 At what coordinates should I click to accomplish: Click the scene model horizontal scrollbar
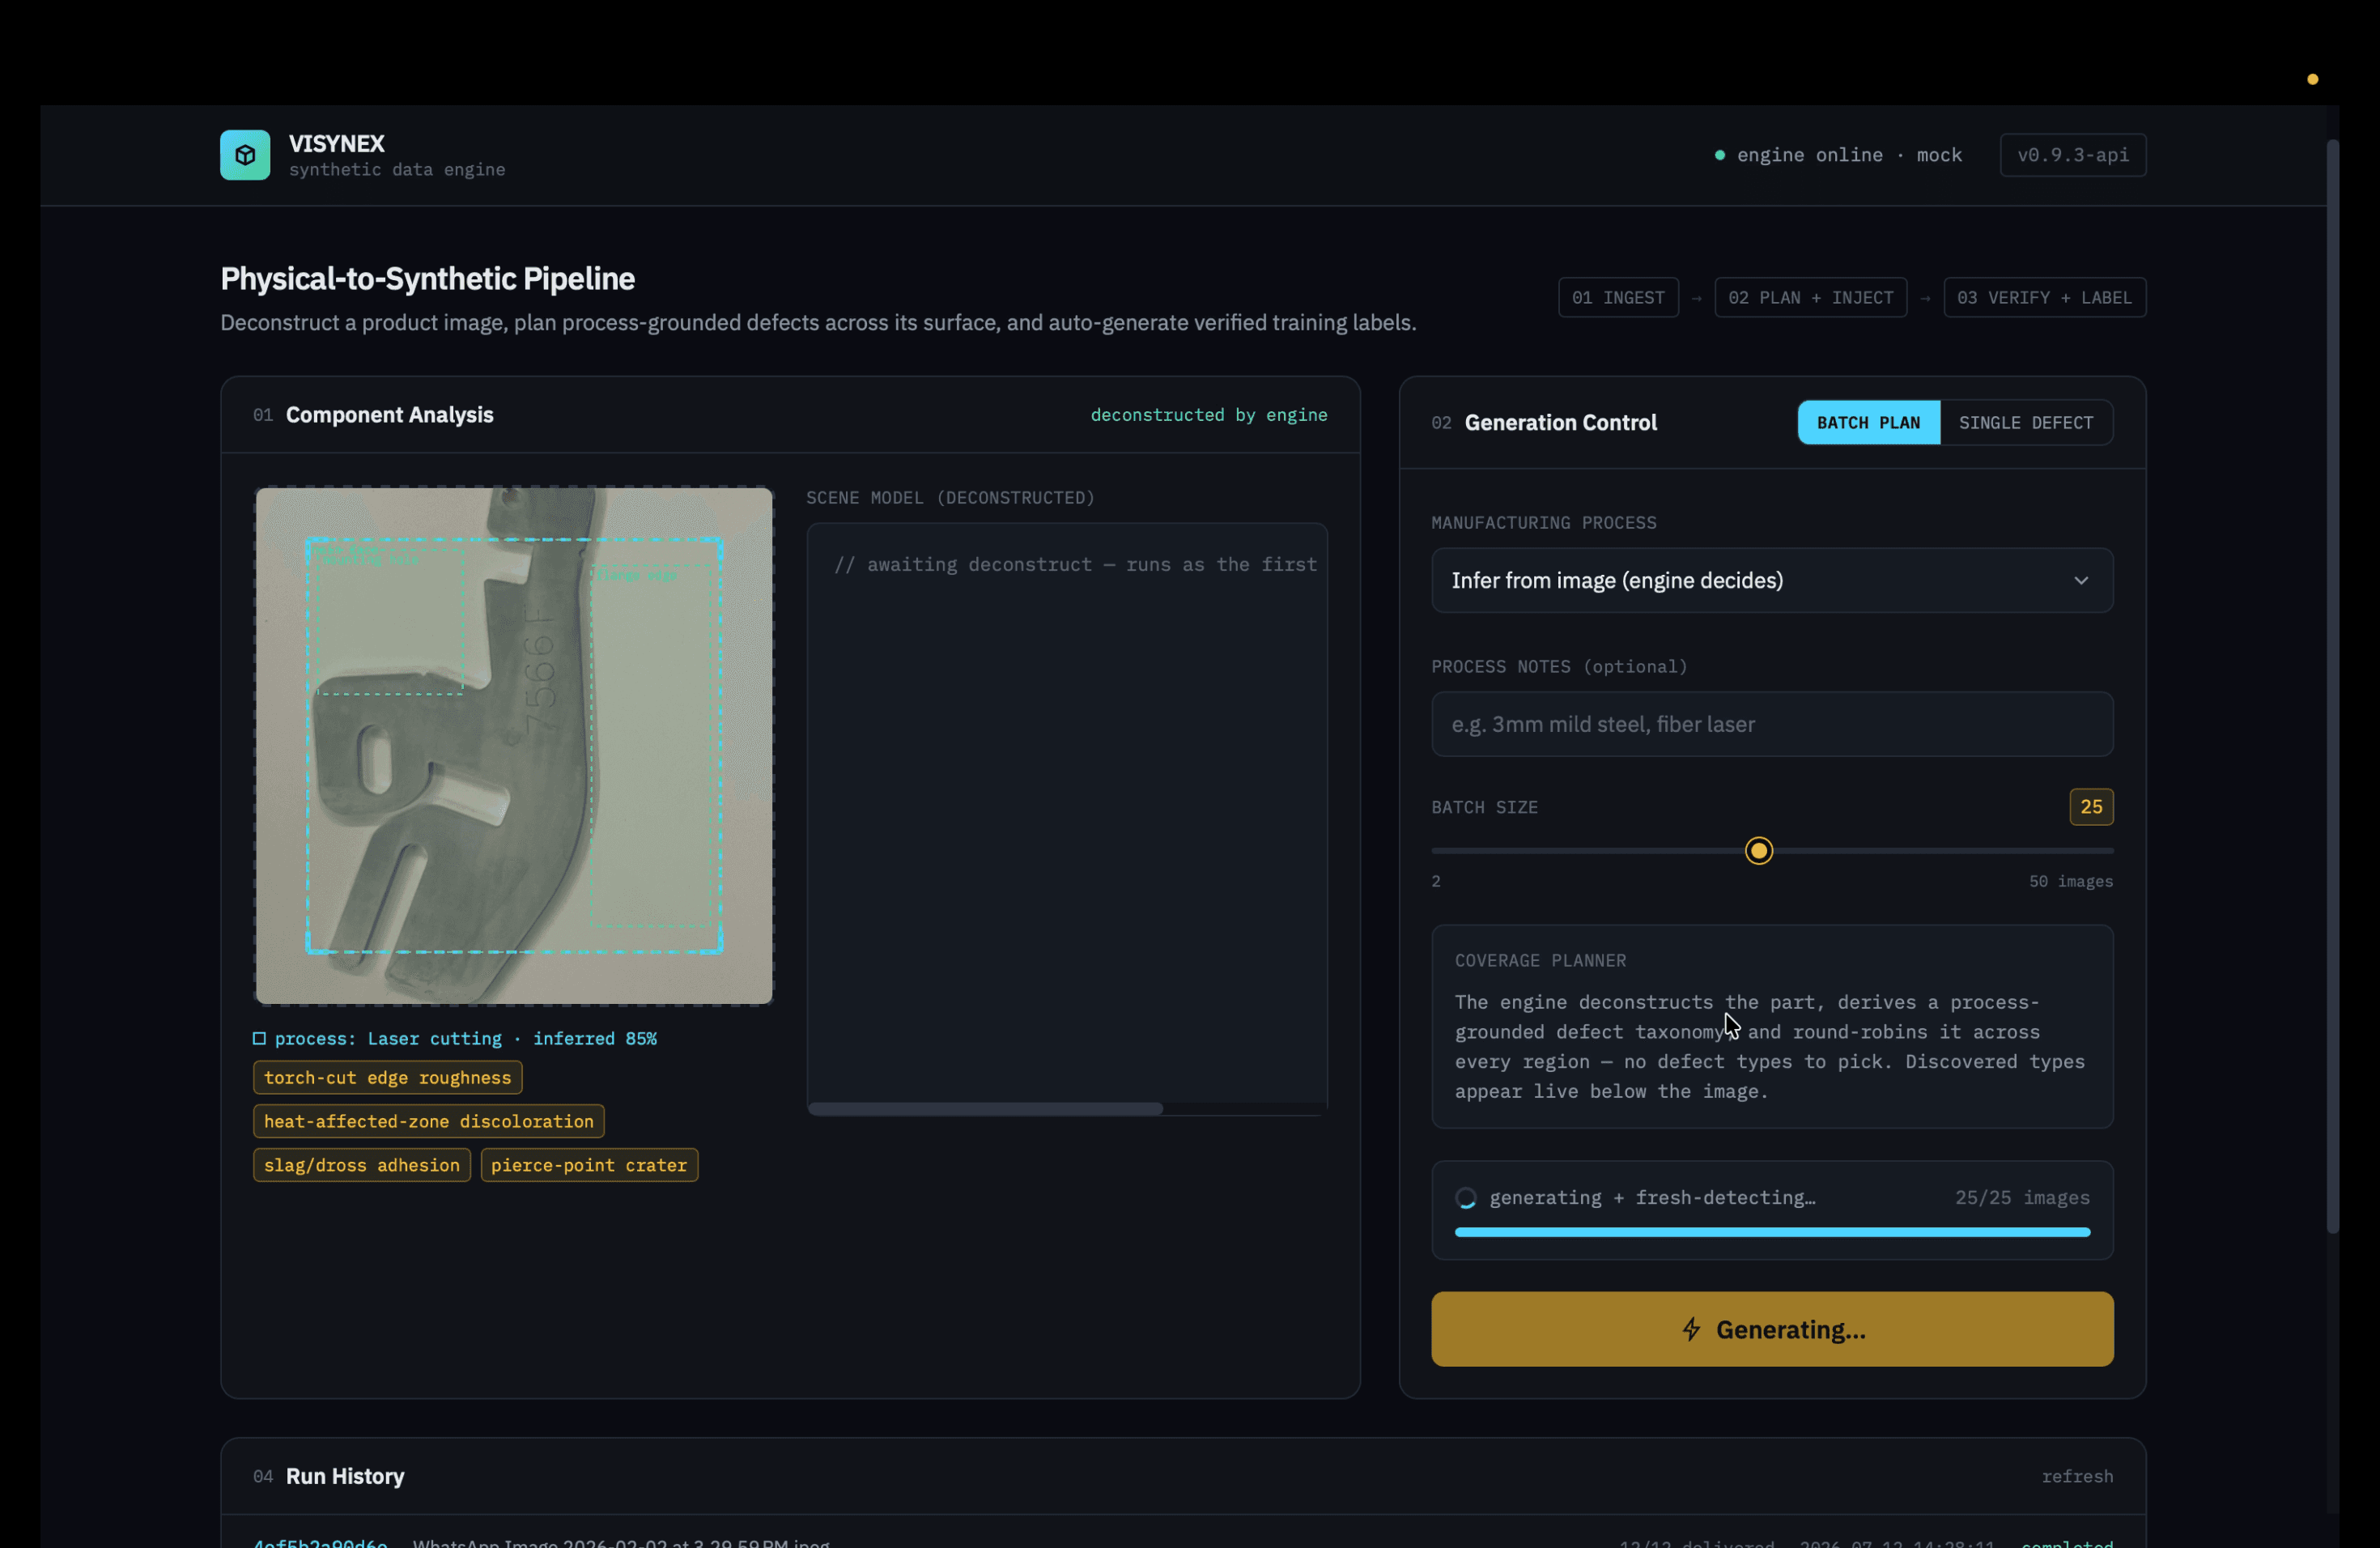tap(985, 1109)
